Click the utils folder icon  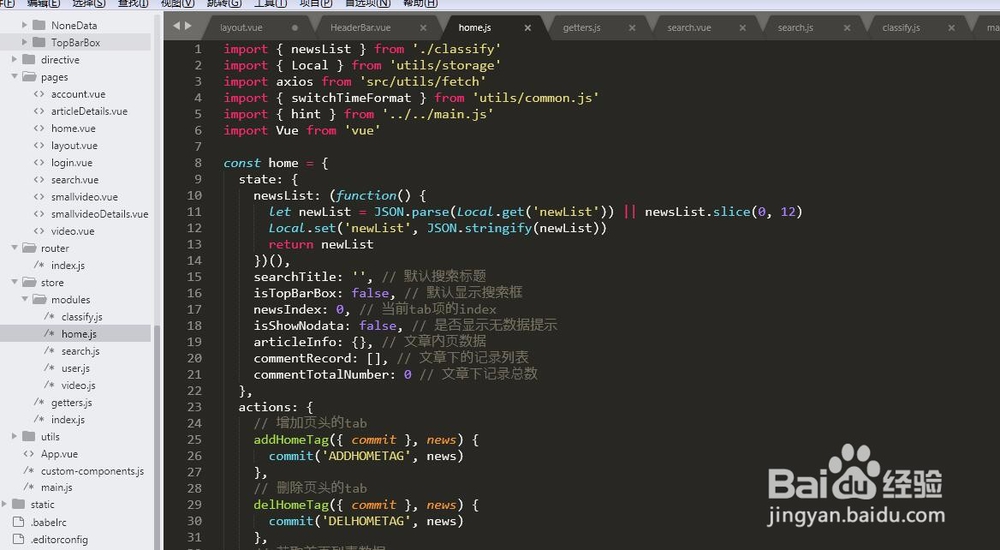[29, 436]
